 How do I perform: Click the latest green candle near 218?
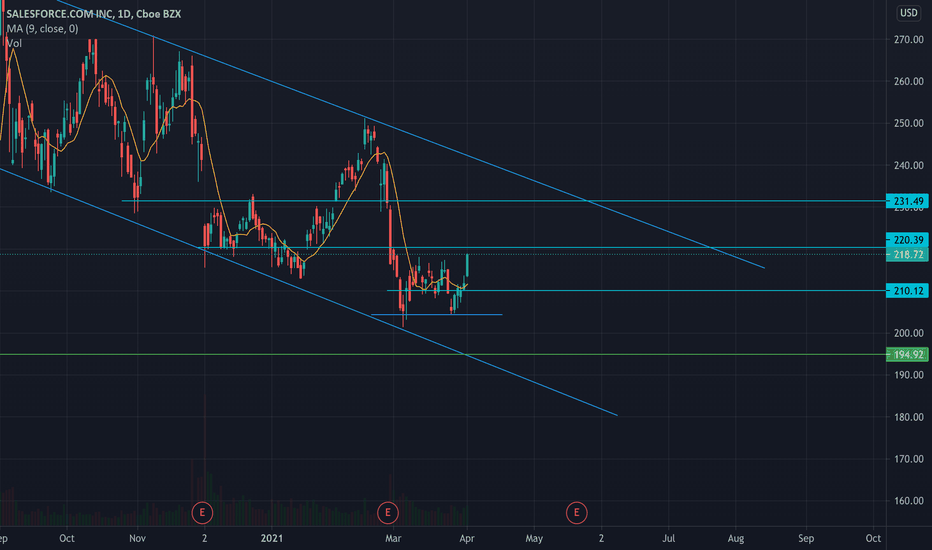[x=467, y=265]
